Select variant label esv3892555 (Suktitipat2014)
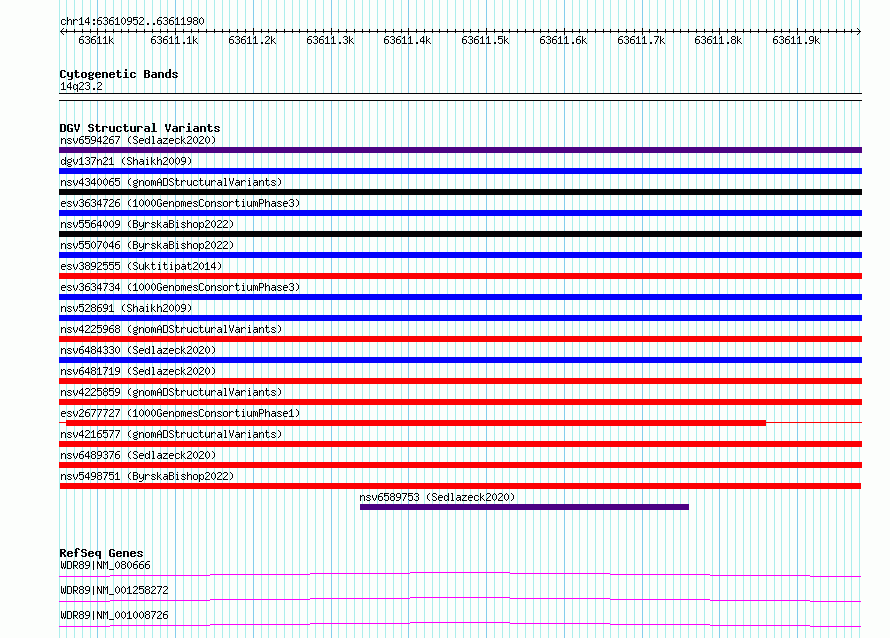890x638 pixels. click(141, 266)
